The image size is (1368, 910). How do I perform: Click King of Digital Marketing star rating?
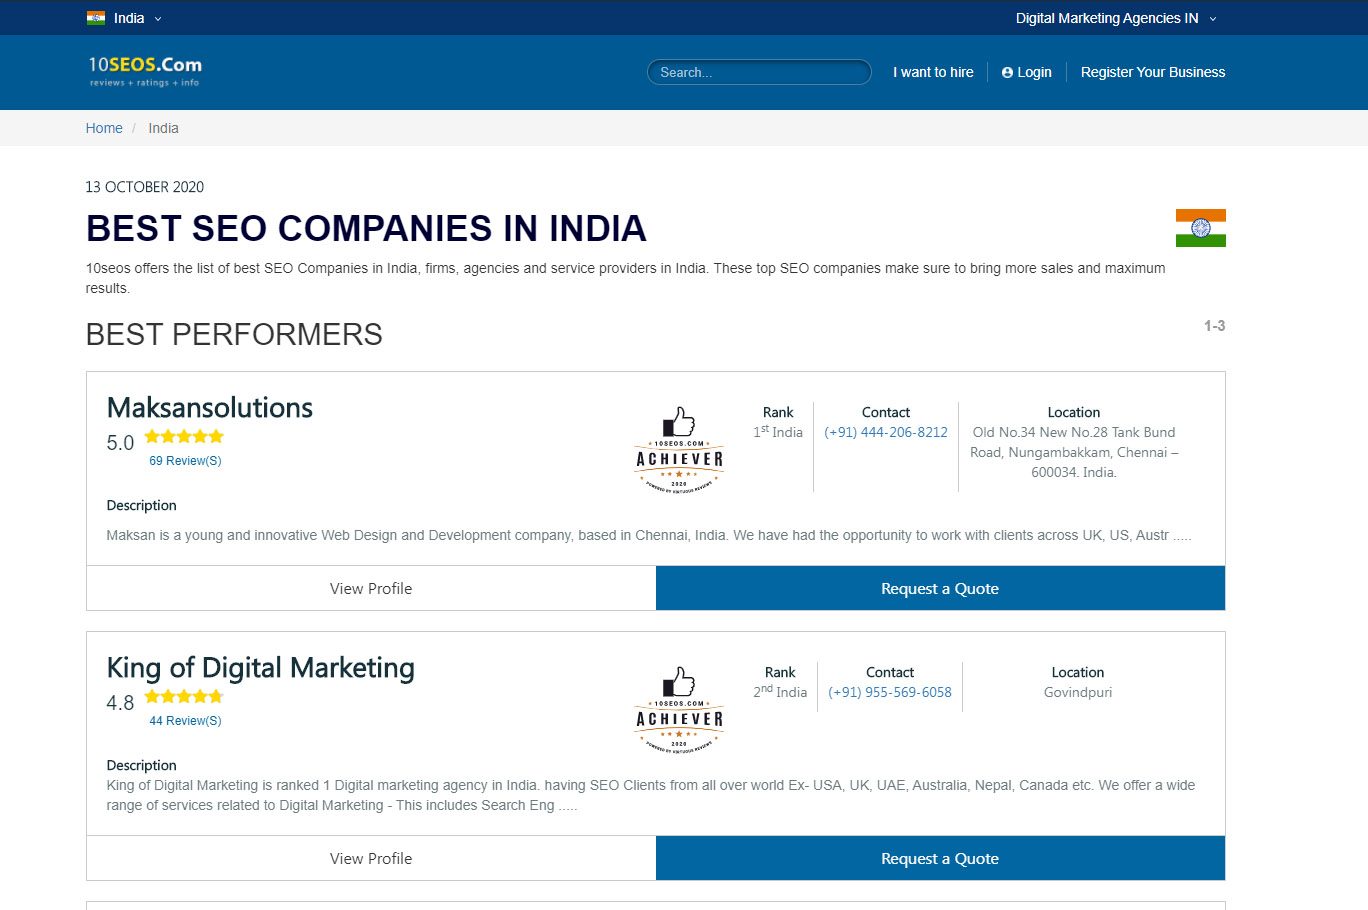click(184, 696)
